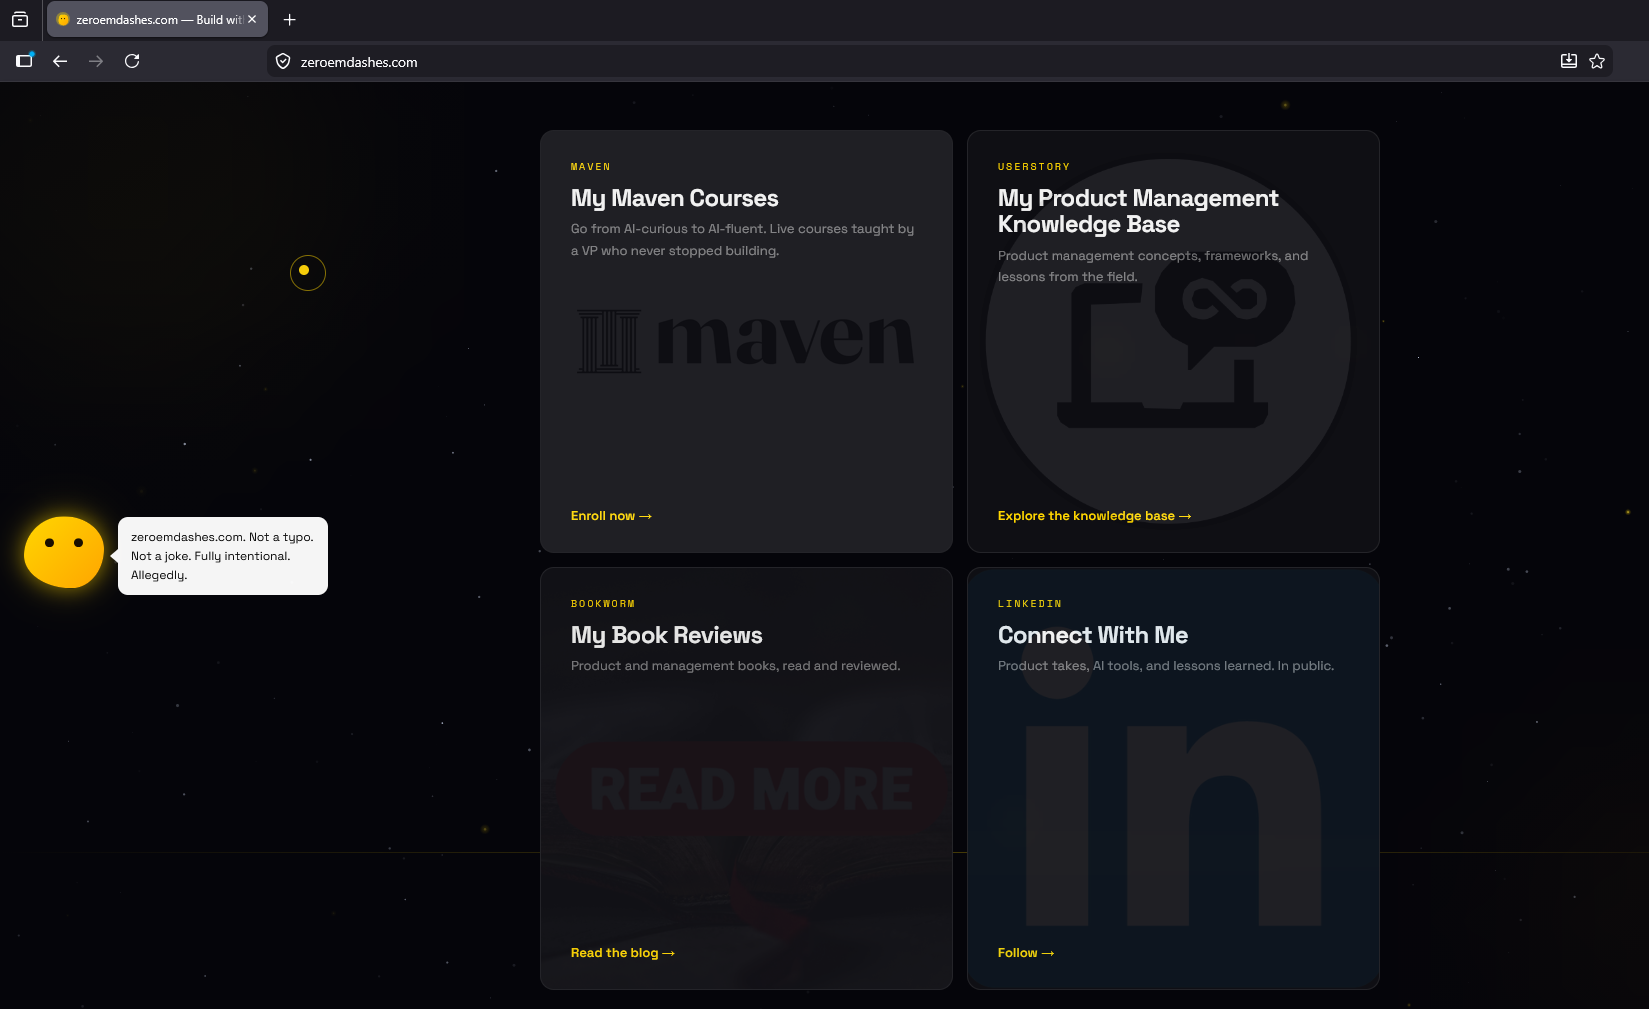Viewport: 1649px width, 1009px height.
Task: Click the USERSTORY category label
Action: point(1033,167)
